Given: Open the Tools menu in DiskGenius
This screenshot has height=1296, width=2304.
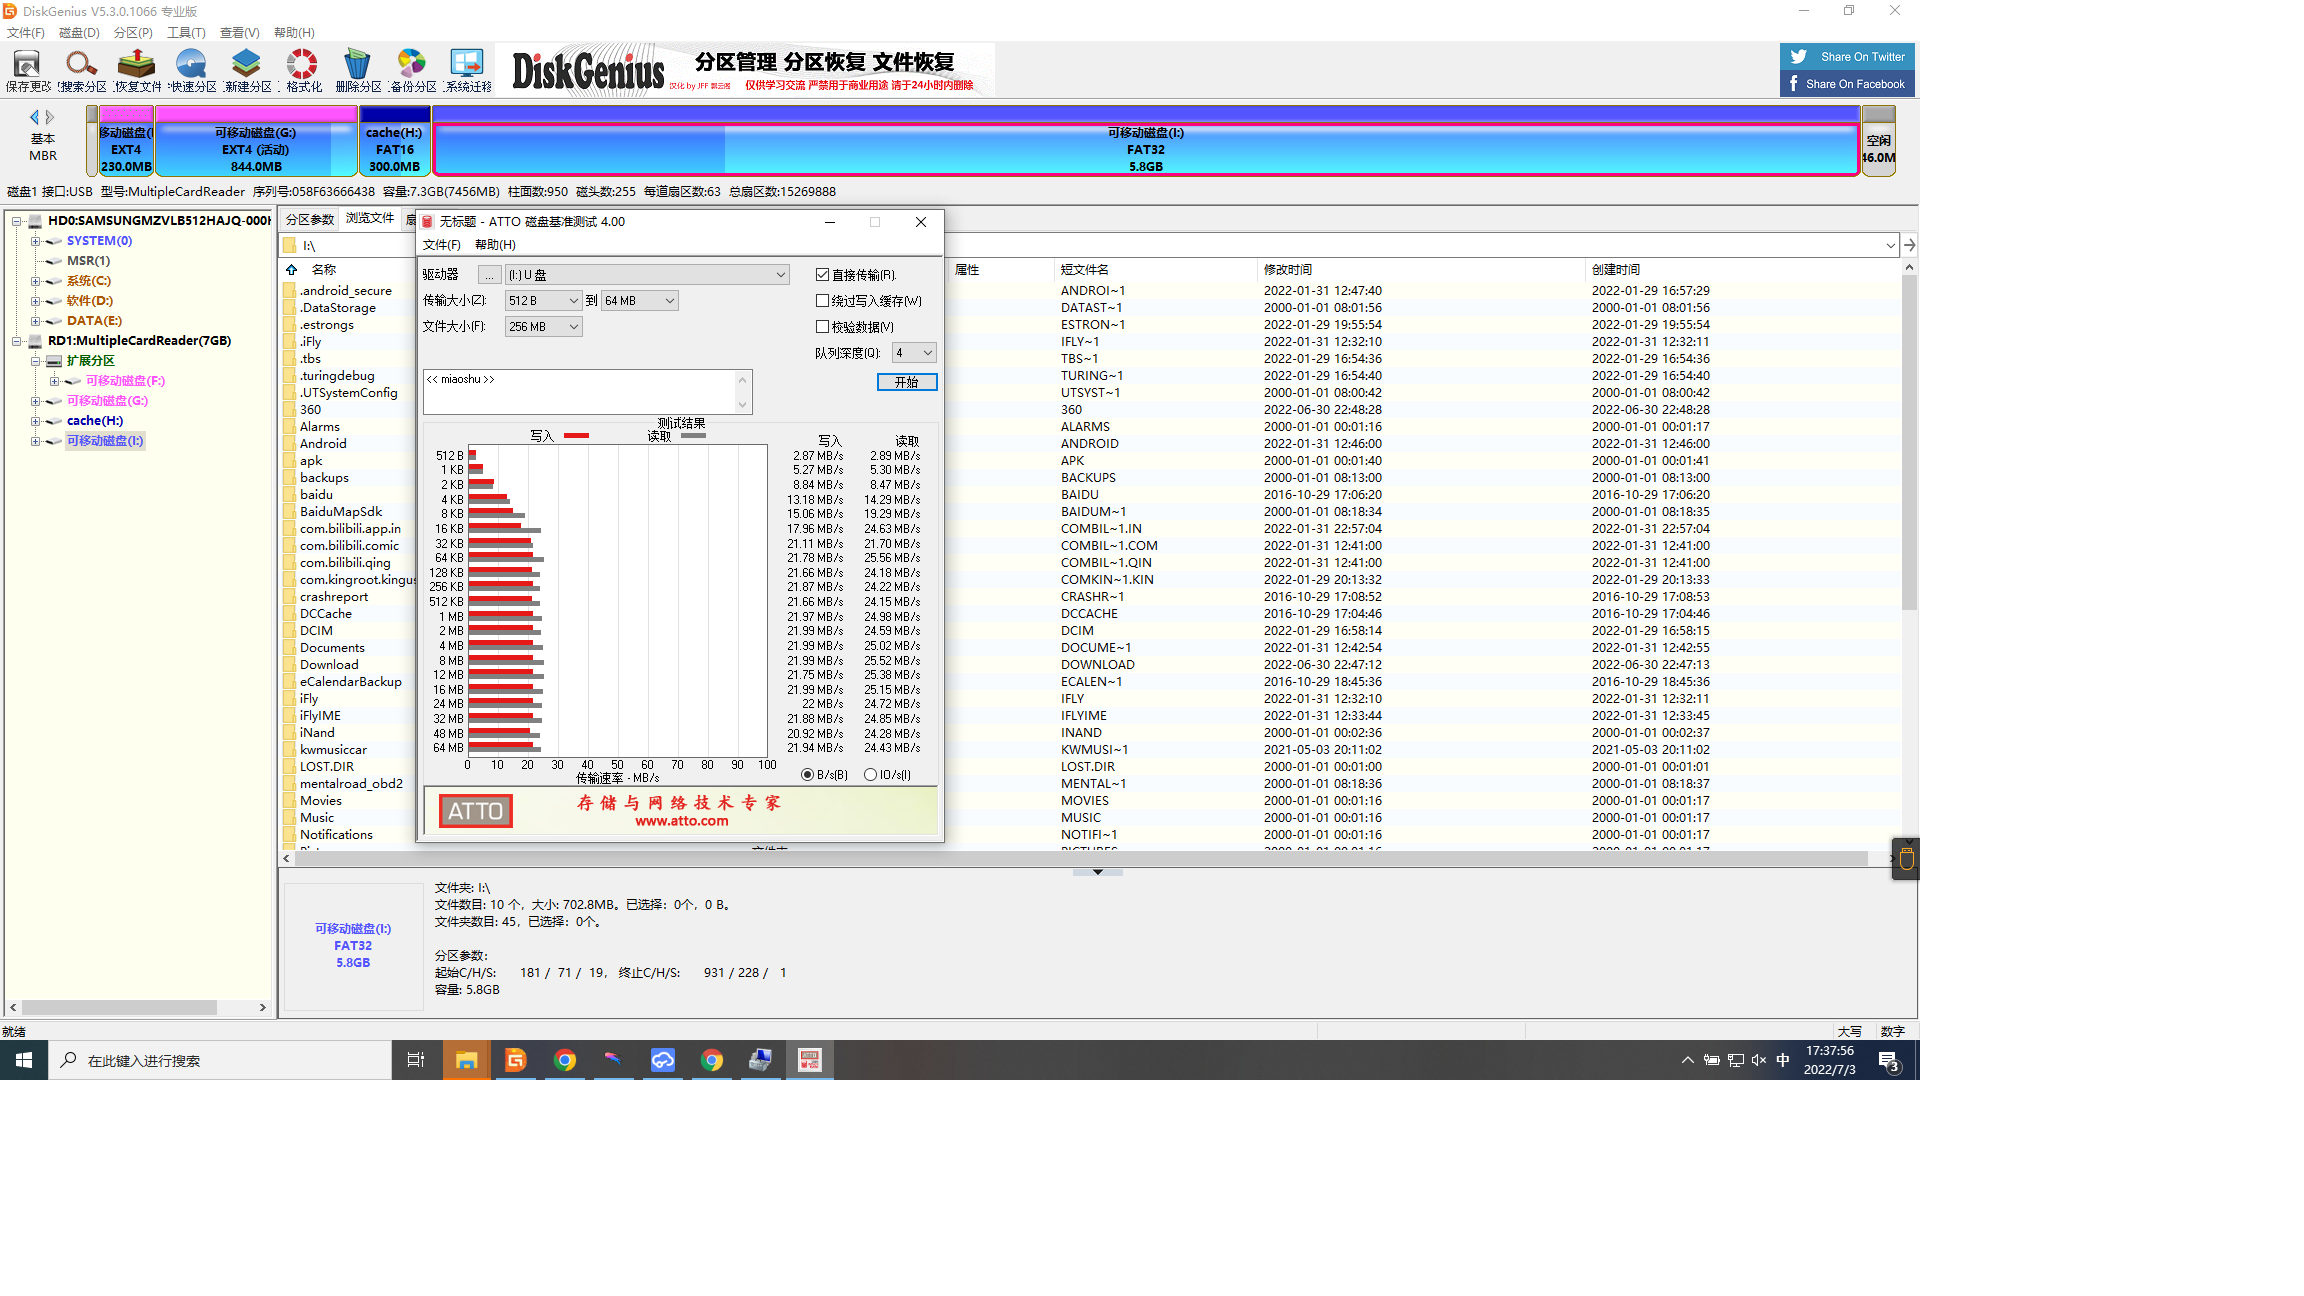Looking at the screenshot, I should [185, 33].
